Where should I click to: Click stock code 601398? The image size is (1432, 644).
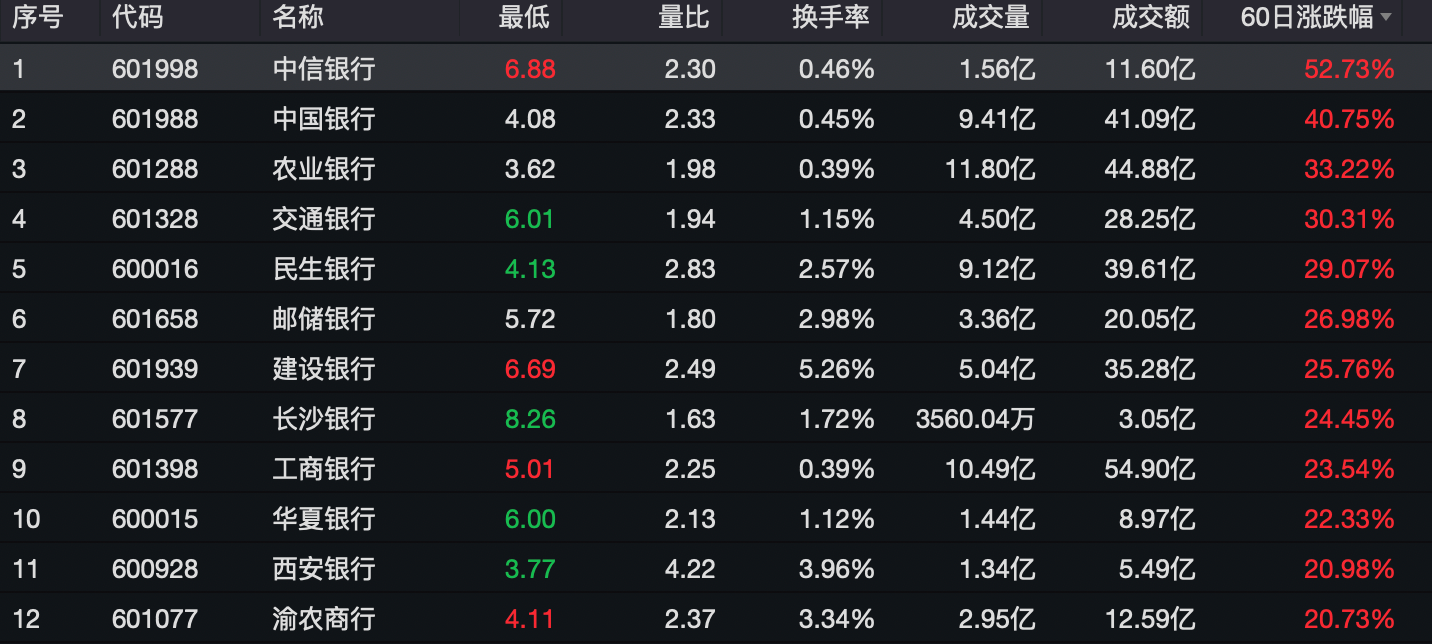tap(155, 468)
